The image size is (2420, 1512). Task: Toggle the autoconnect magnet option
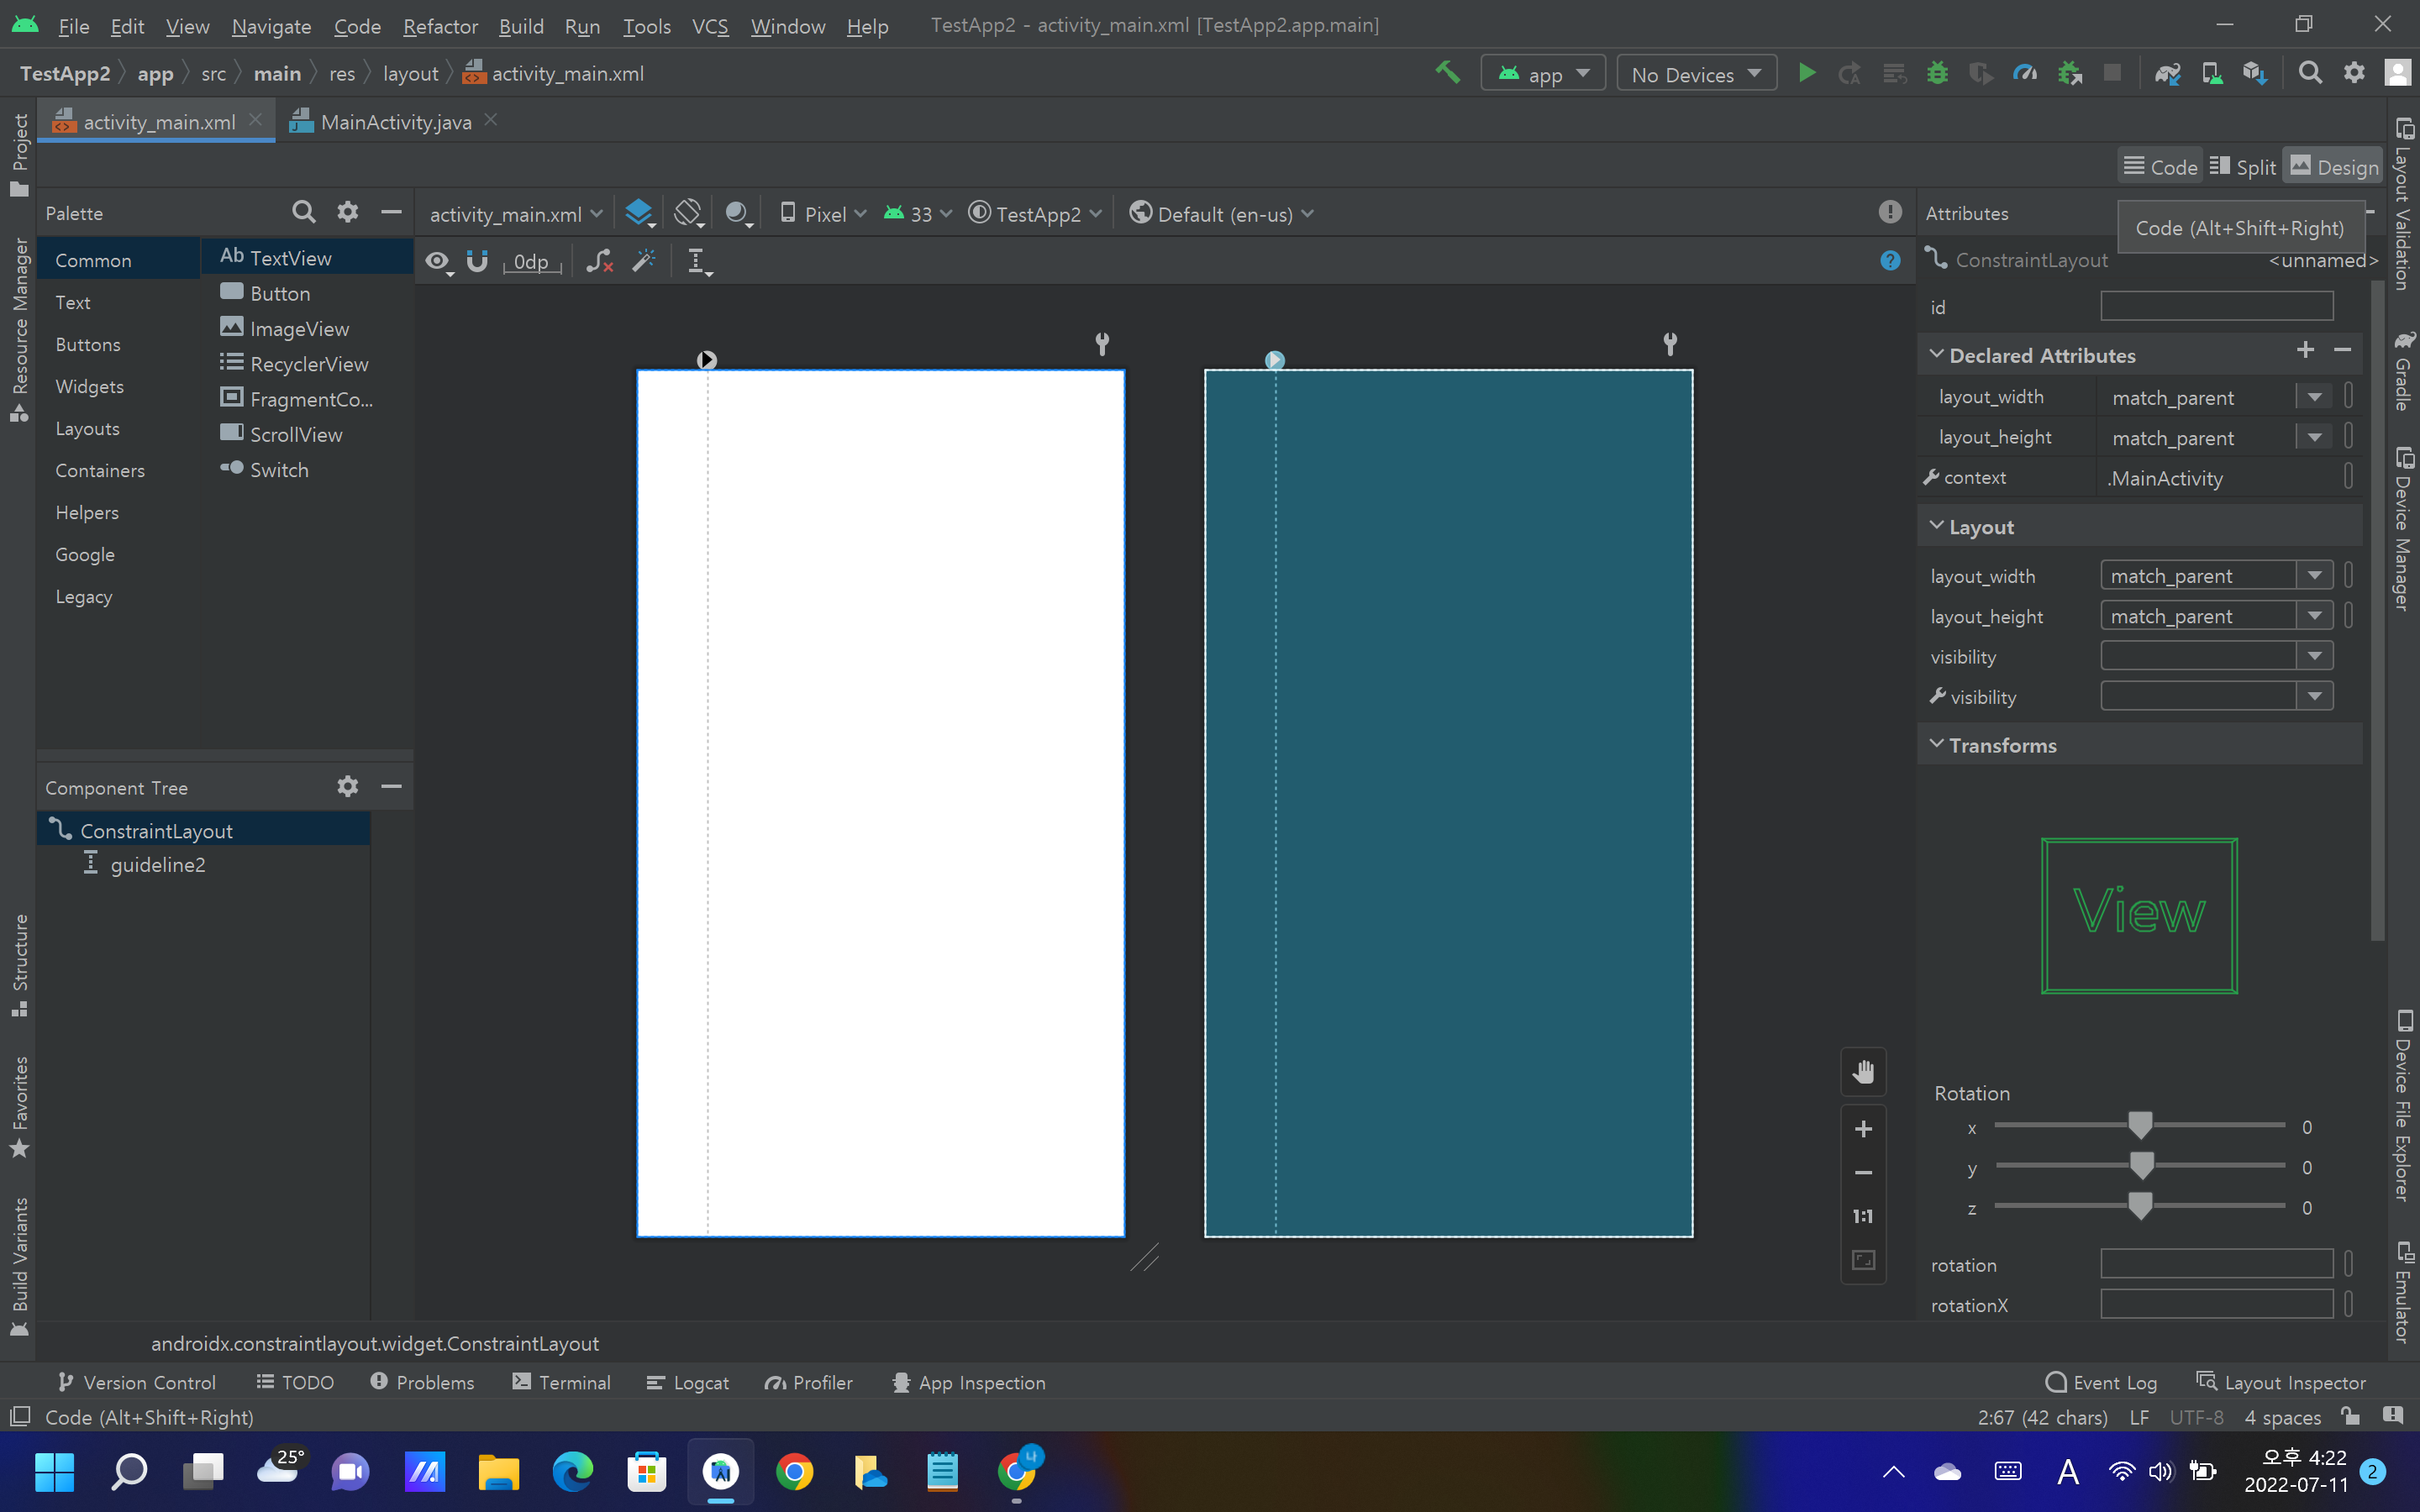point(477,261)
